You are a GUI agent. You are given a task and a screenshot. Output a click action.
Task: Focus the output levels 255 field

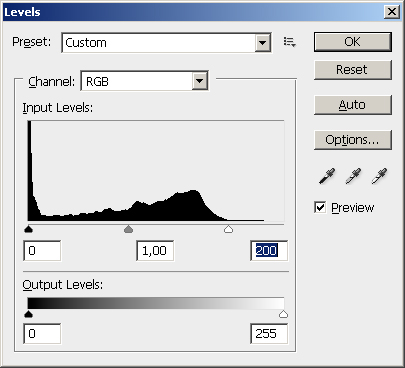269,334
